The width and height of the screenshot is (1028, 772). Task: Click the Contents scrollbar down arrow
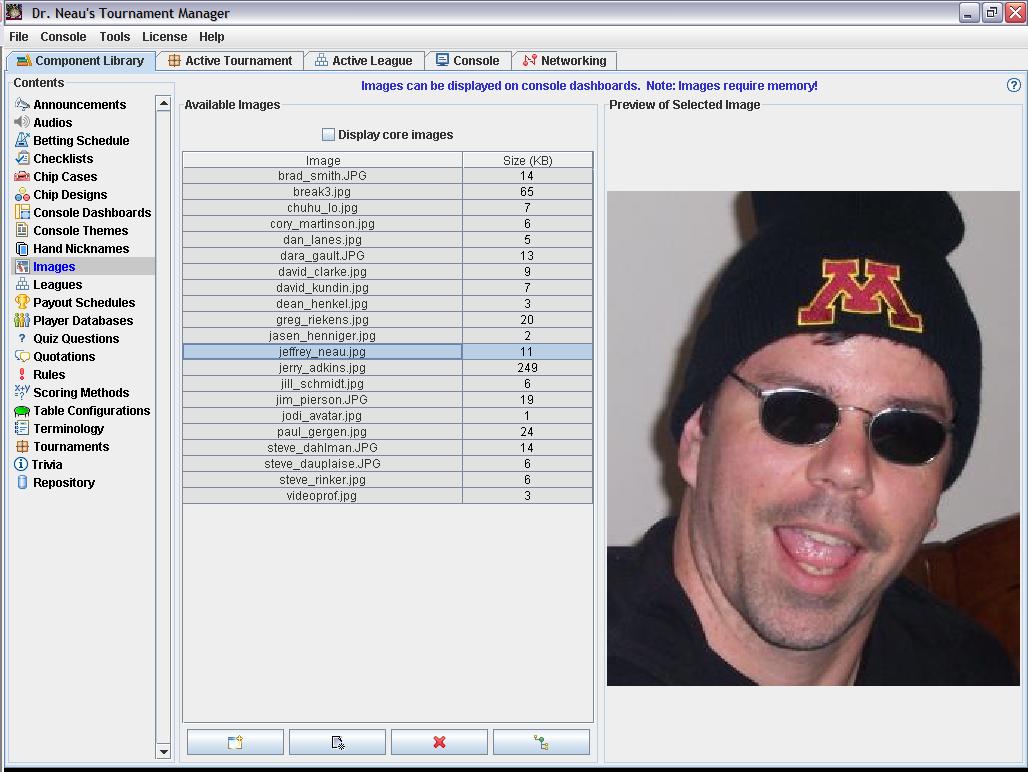(163, 752)
